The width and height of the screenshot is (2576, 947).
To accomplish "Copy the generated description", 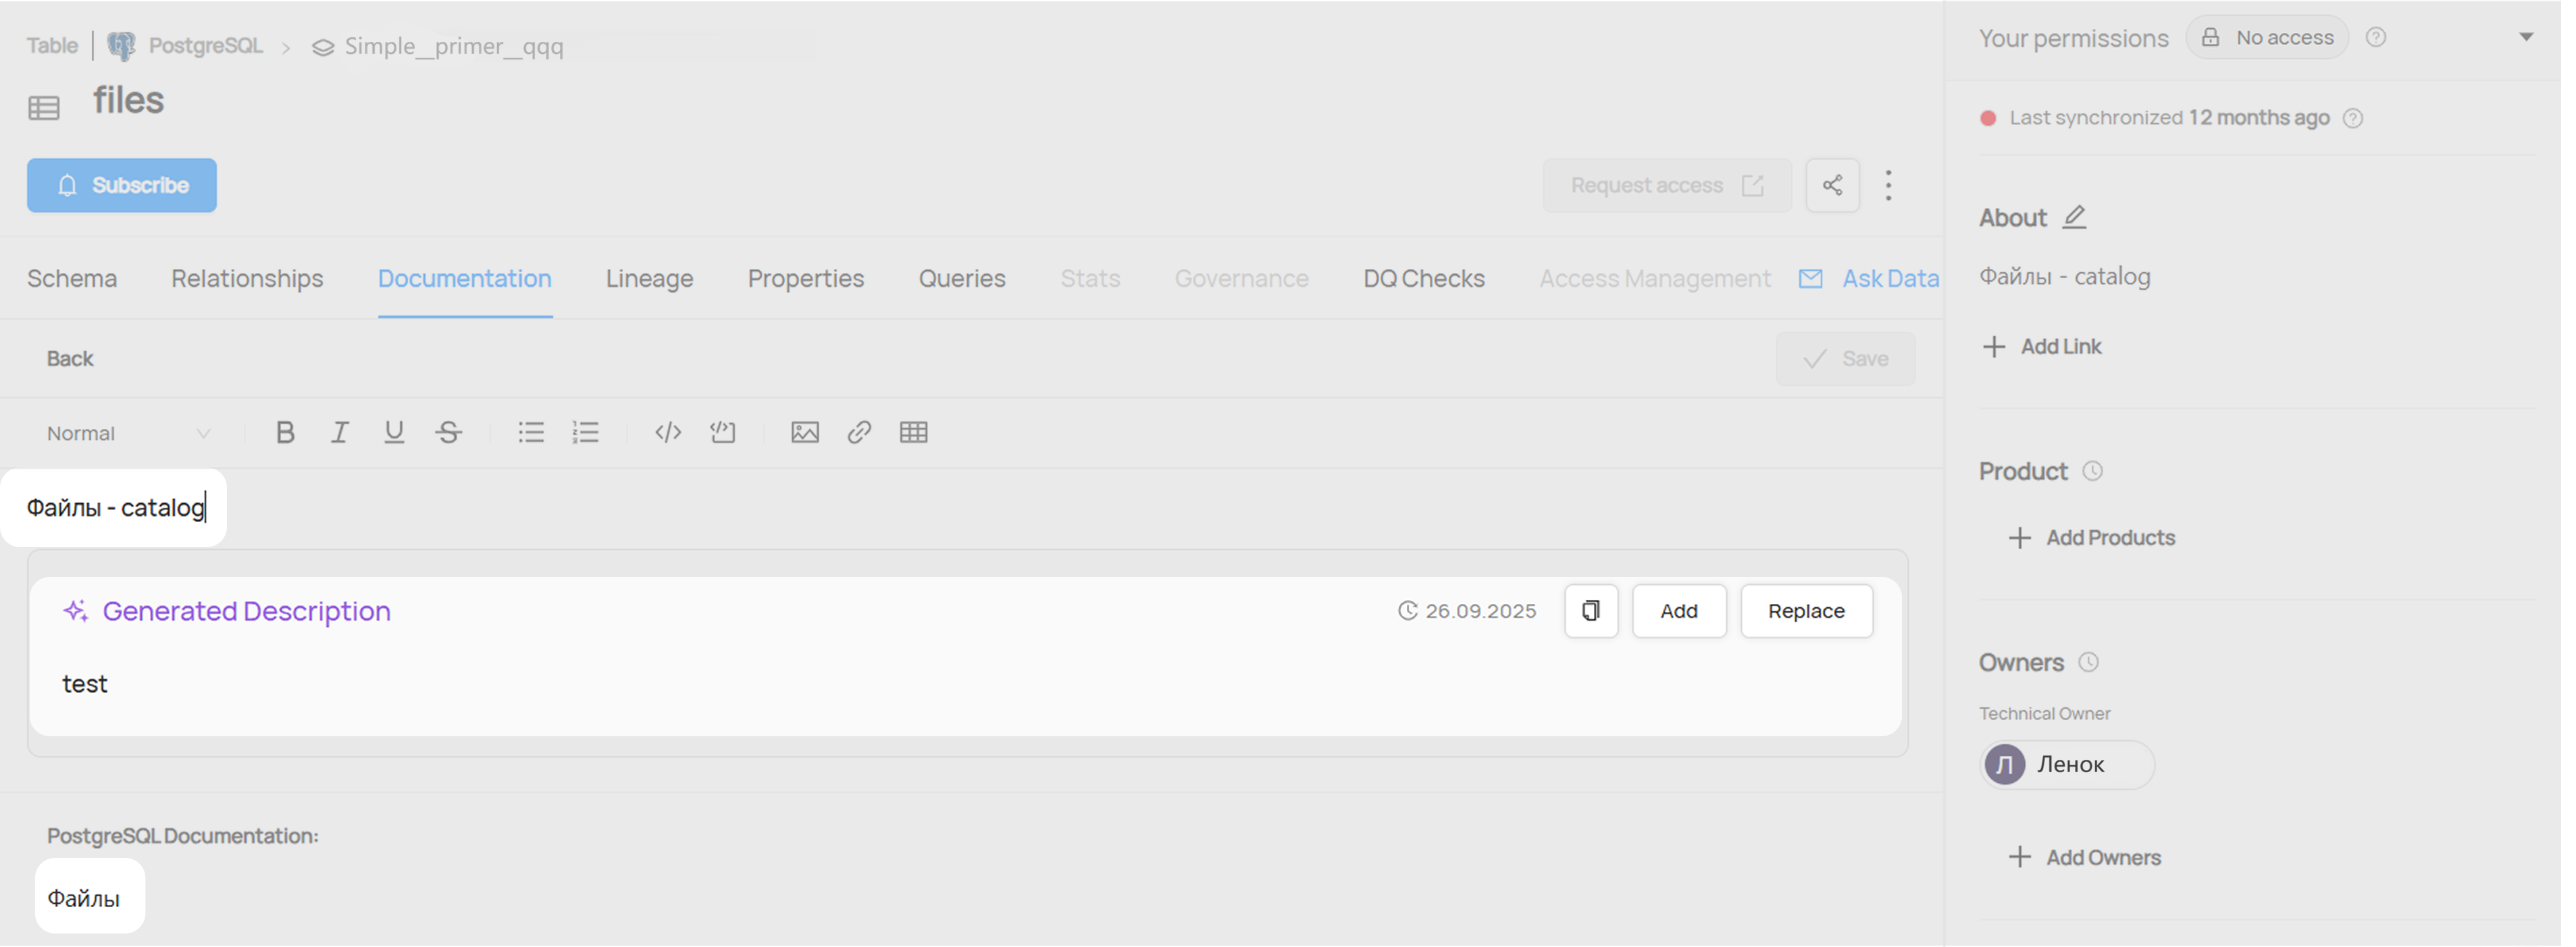I will point(1591,611).
